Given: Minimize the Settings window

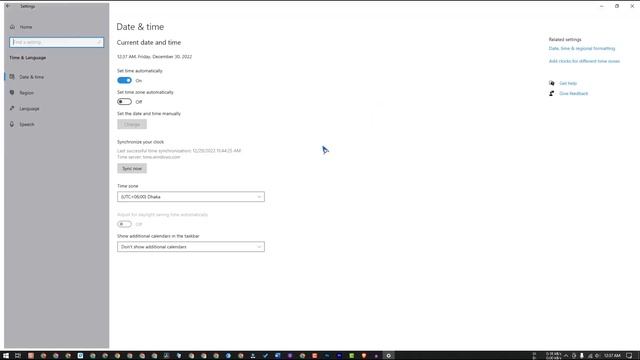Looking at the screenshot, I should pyautogui.click(x=602, y=6).
